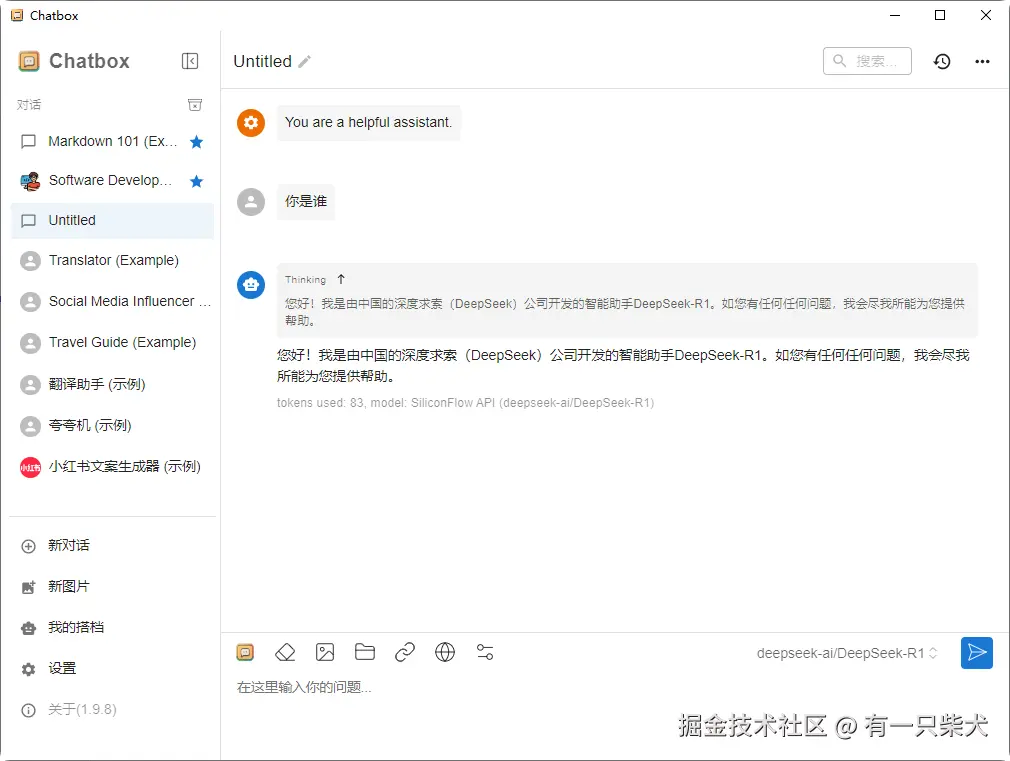
Task: Click the blue robot assistant avatar
Action: coord(251,284)
